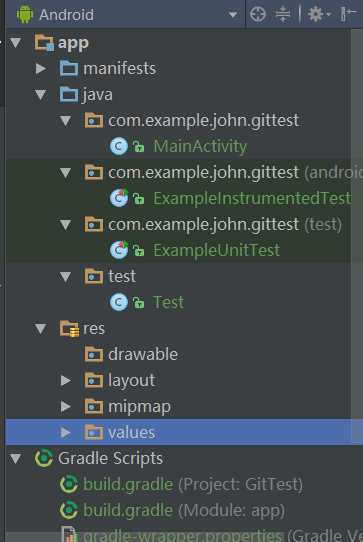Expand the layout folder
363x542 pixels.
click(x=66, y=381)
